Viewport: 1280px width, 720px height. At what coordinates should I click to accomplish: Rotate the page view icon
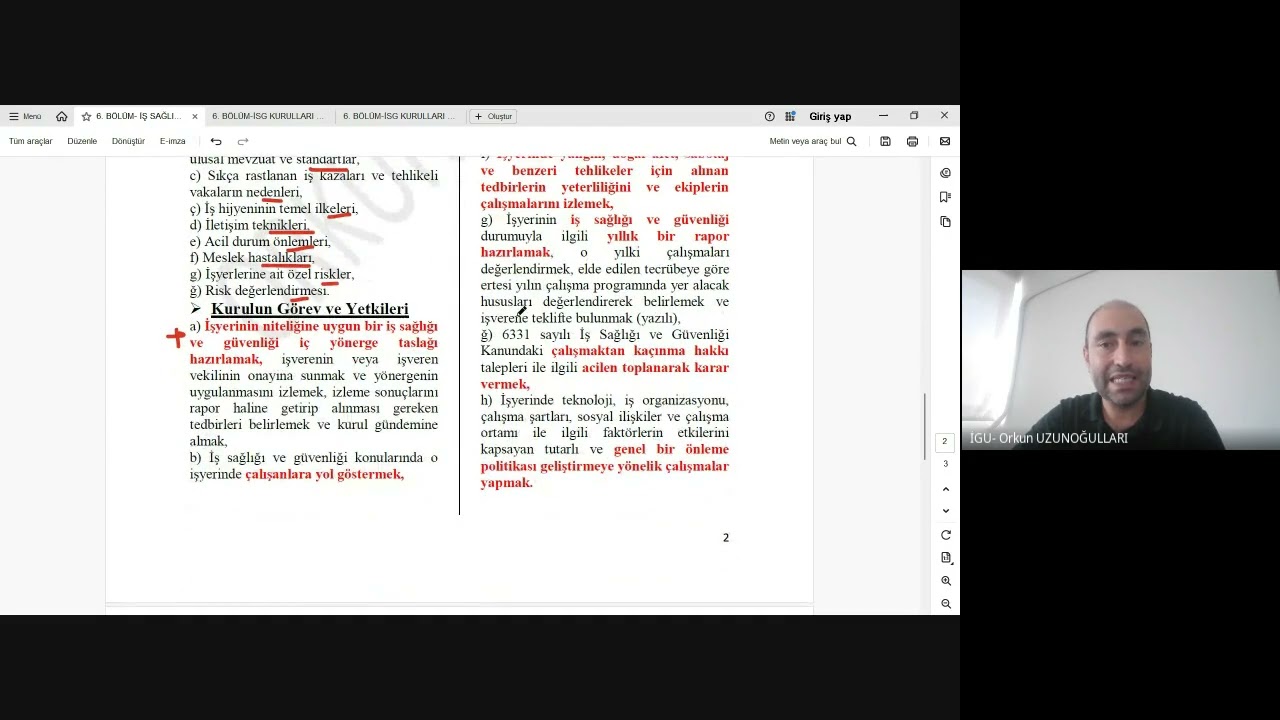(x=946, y=535)
